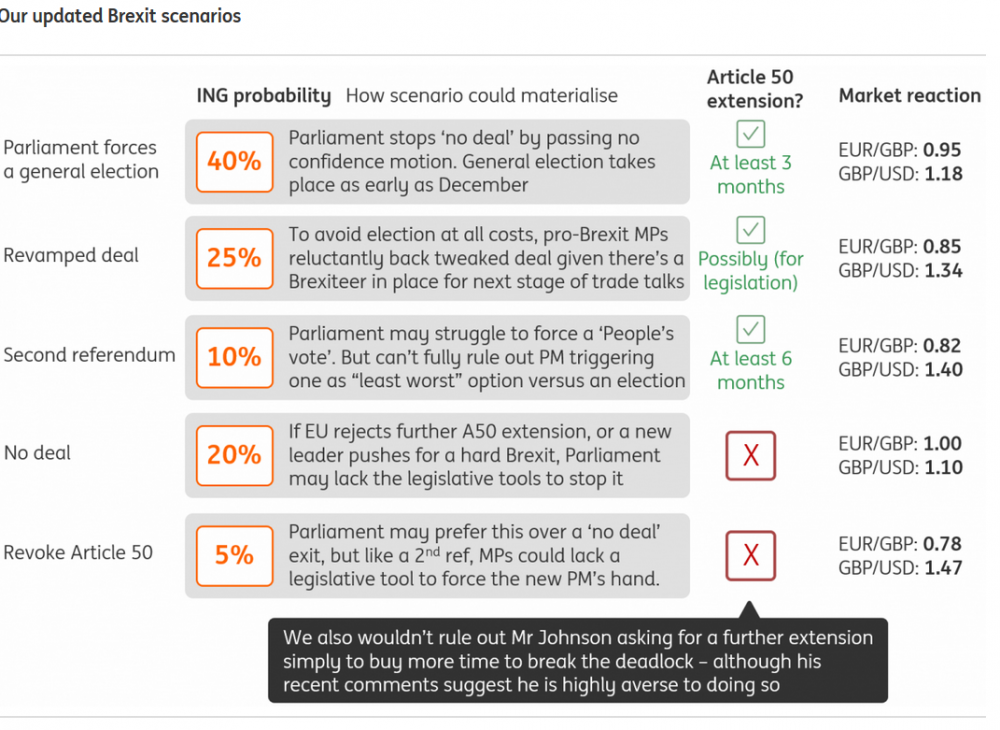
Task: Select the 25% probability box
Action: coord(234,258)
